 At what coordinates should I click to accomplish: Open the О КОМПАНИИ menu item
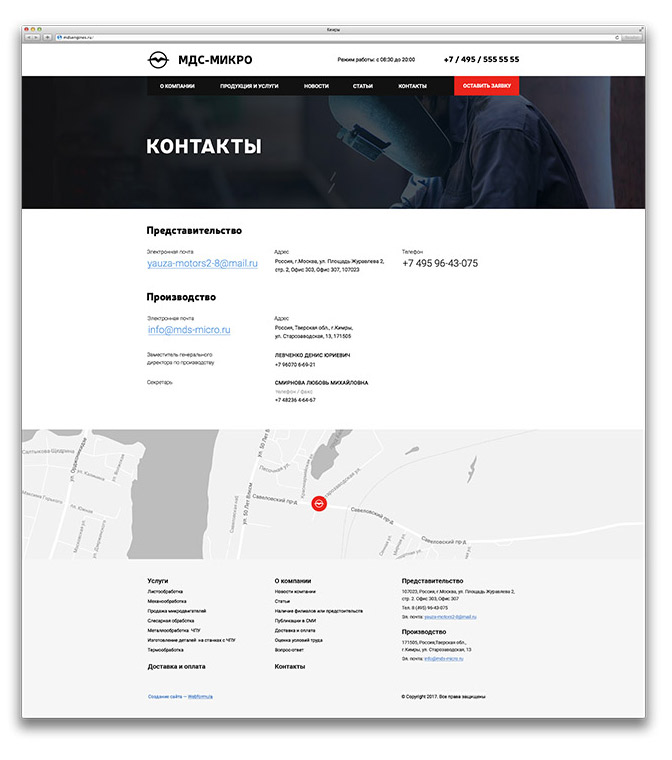177,86
